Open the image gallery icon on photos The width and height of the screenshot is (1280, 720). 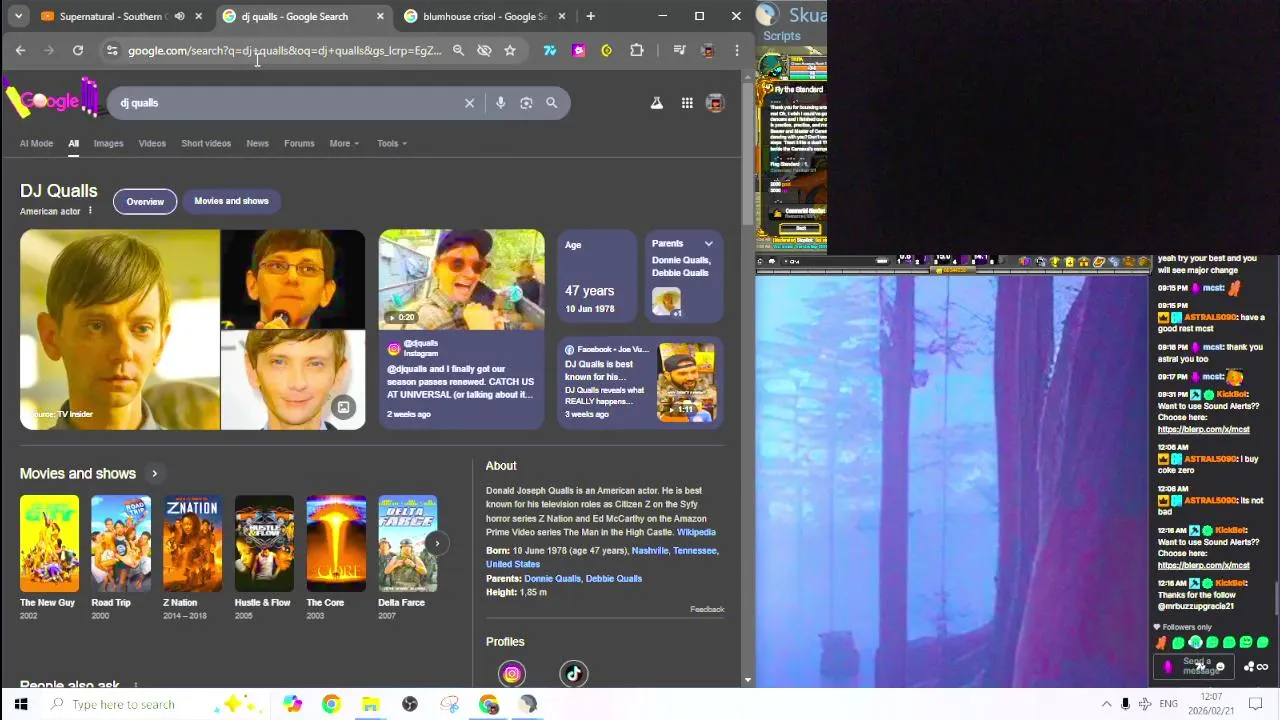point(343,407)
